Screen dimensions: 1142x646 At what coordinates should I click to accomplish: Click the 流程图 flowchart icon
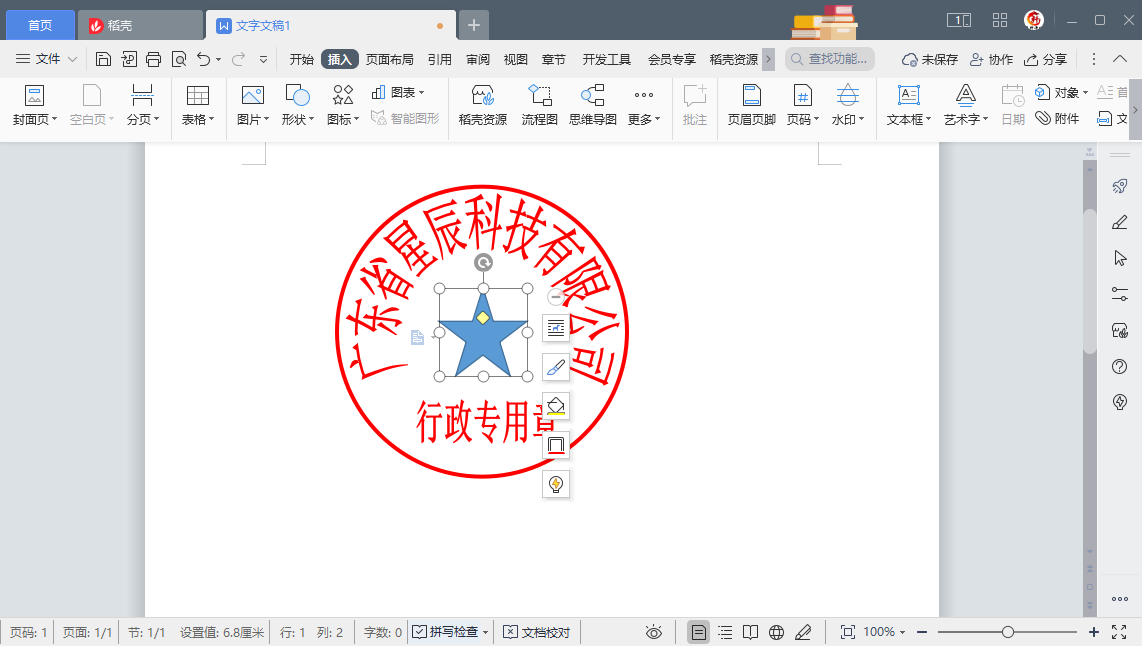pyautogui.click(x=539, y=106)
